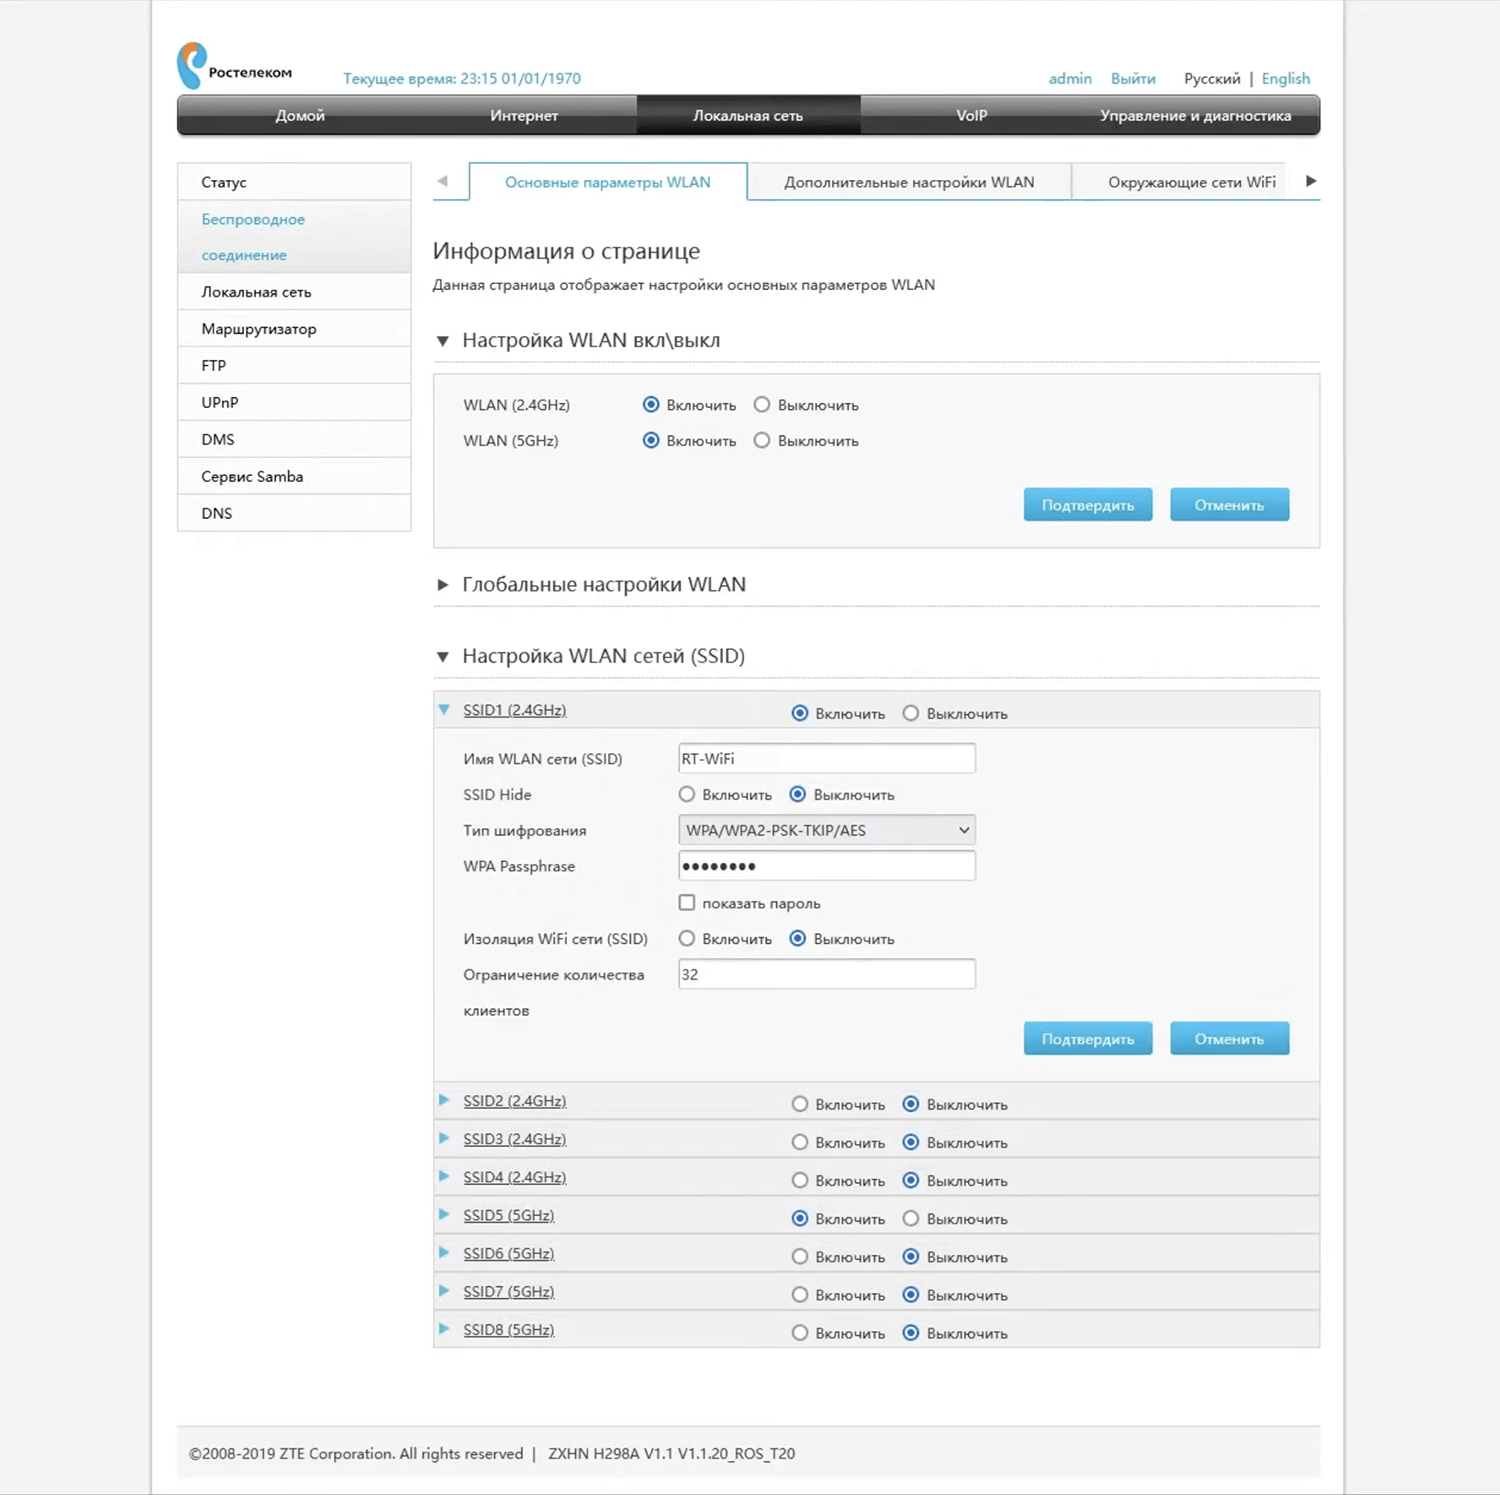The image size is (1500, 1495).
Task: Collapse the SSID1 (2.4GHz) triangle icon
Action: pyautogui.click(x=444, y=710)
